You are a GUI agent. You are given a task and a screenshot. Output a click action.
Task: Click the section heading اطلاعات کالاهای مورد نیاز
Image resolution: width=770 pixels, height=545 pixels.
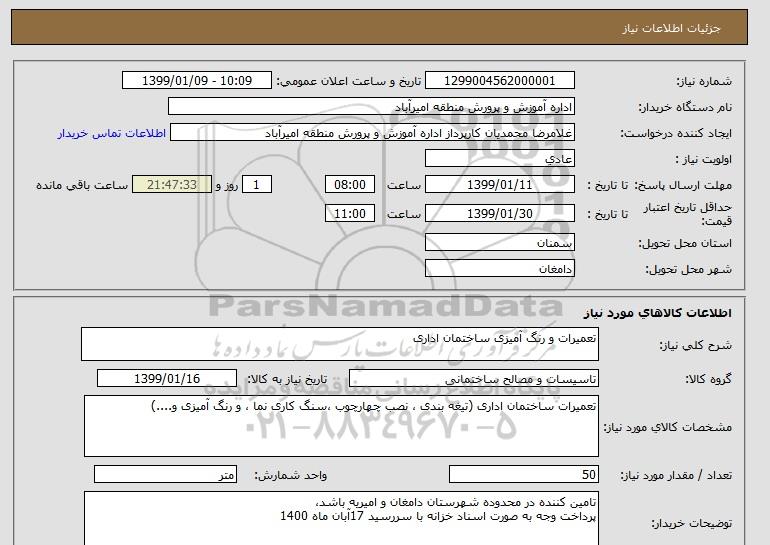click(x=657, y=312)
